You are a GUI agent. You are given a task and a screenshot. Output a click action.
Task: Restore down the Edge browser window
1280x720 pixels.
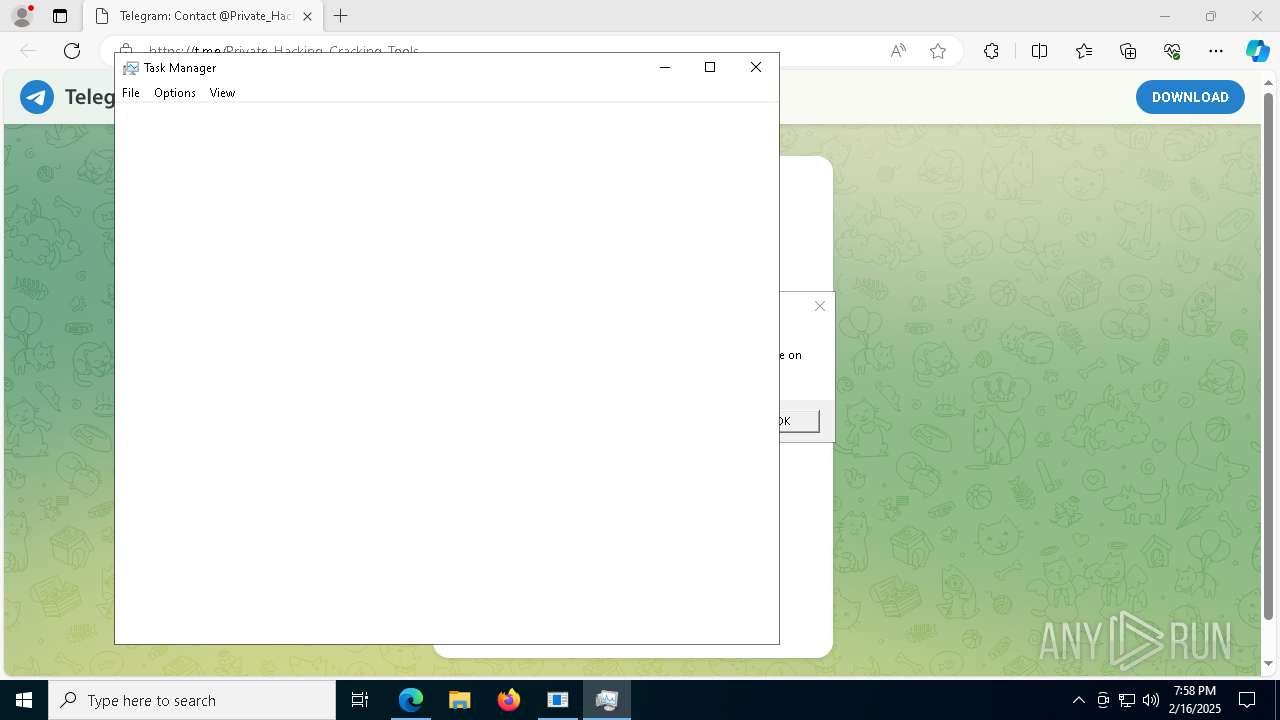click(x=1211, y=16)
